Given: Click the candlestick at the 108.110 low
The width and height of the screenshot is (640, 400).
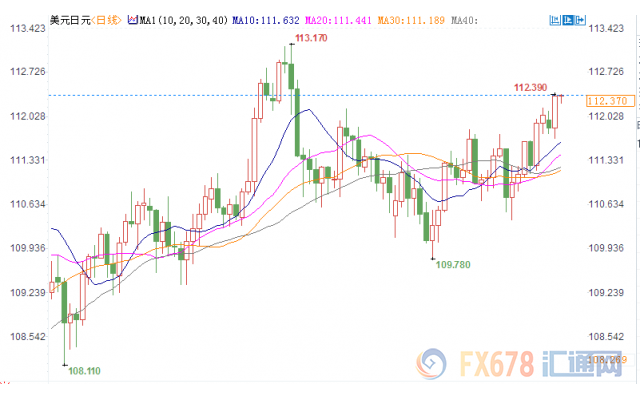Looking at the screenshot, I should [x=64, y=302].
